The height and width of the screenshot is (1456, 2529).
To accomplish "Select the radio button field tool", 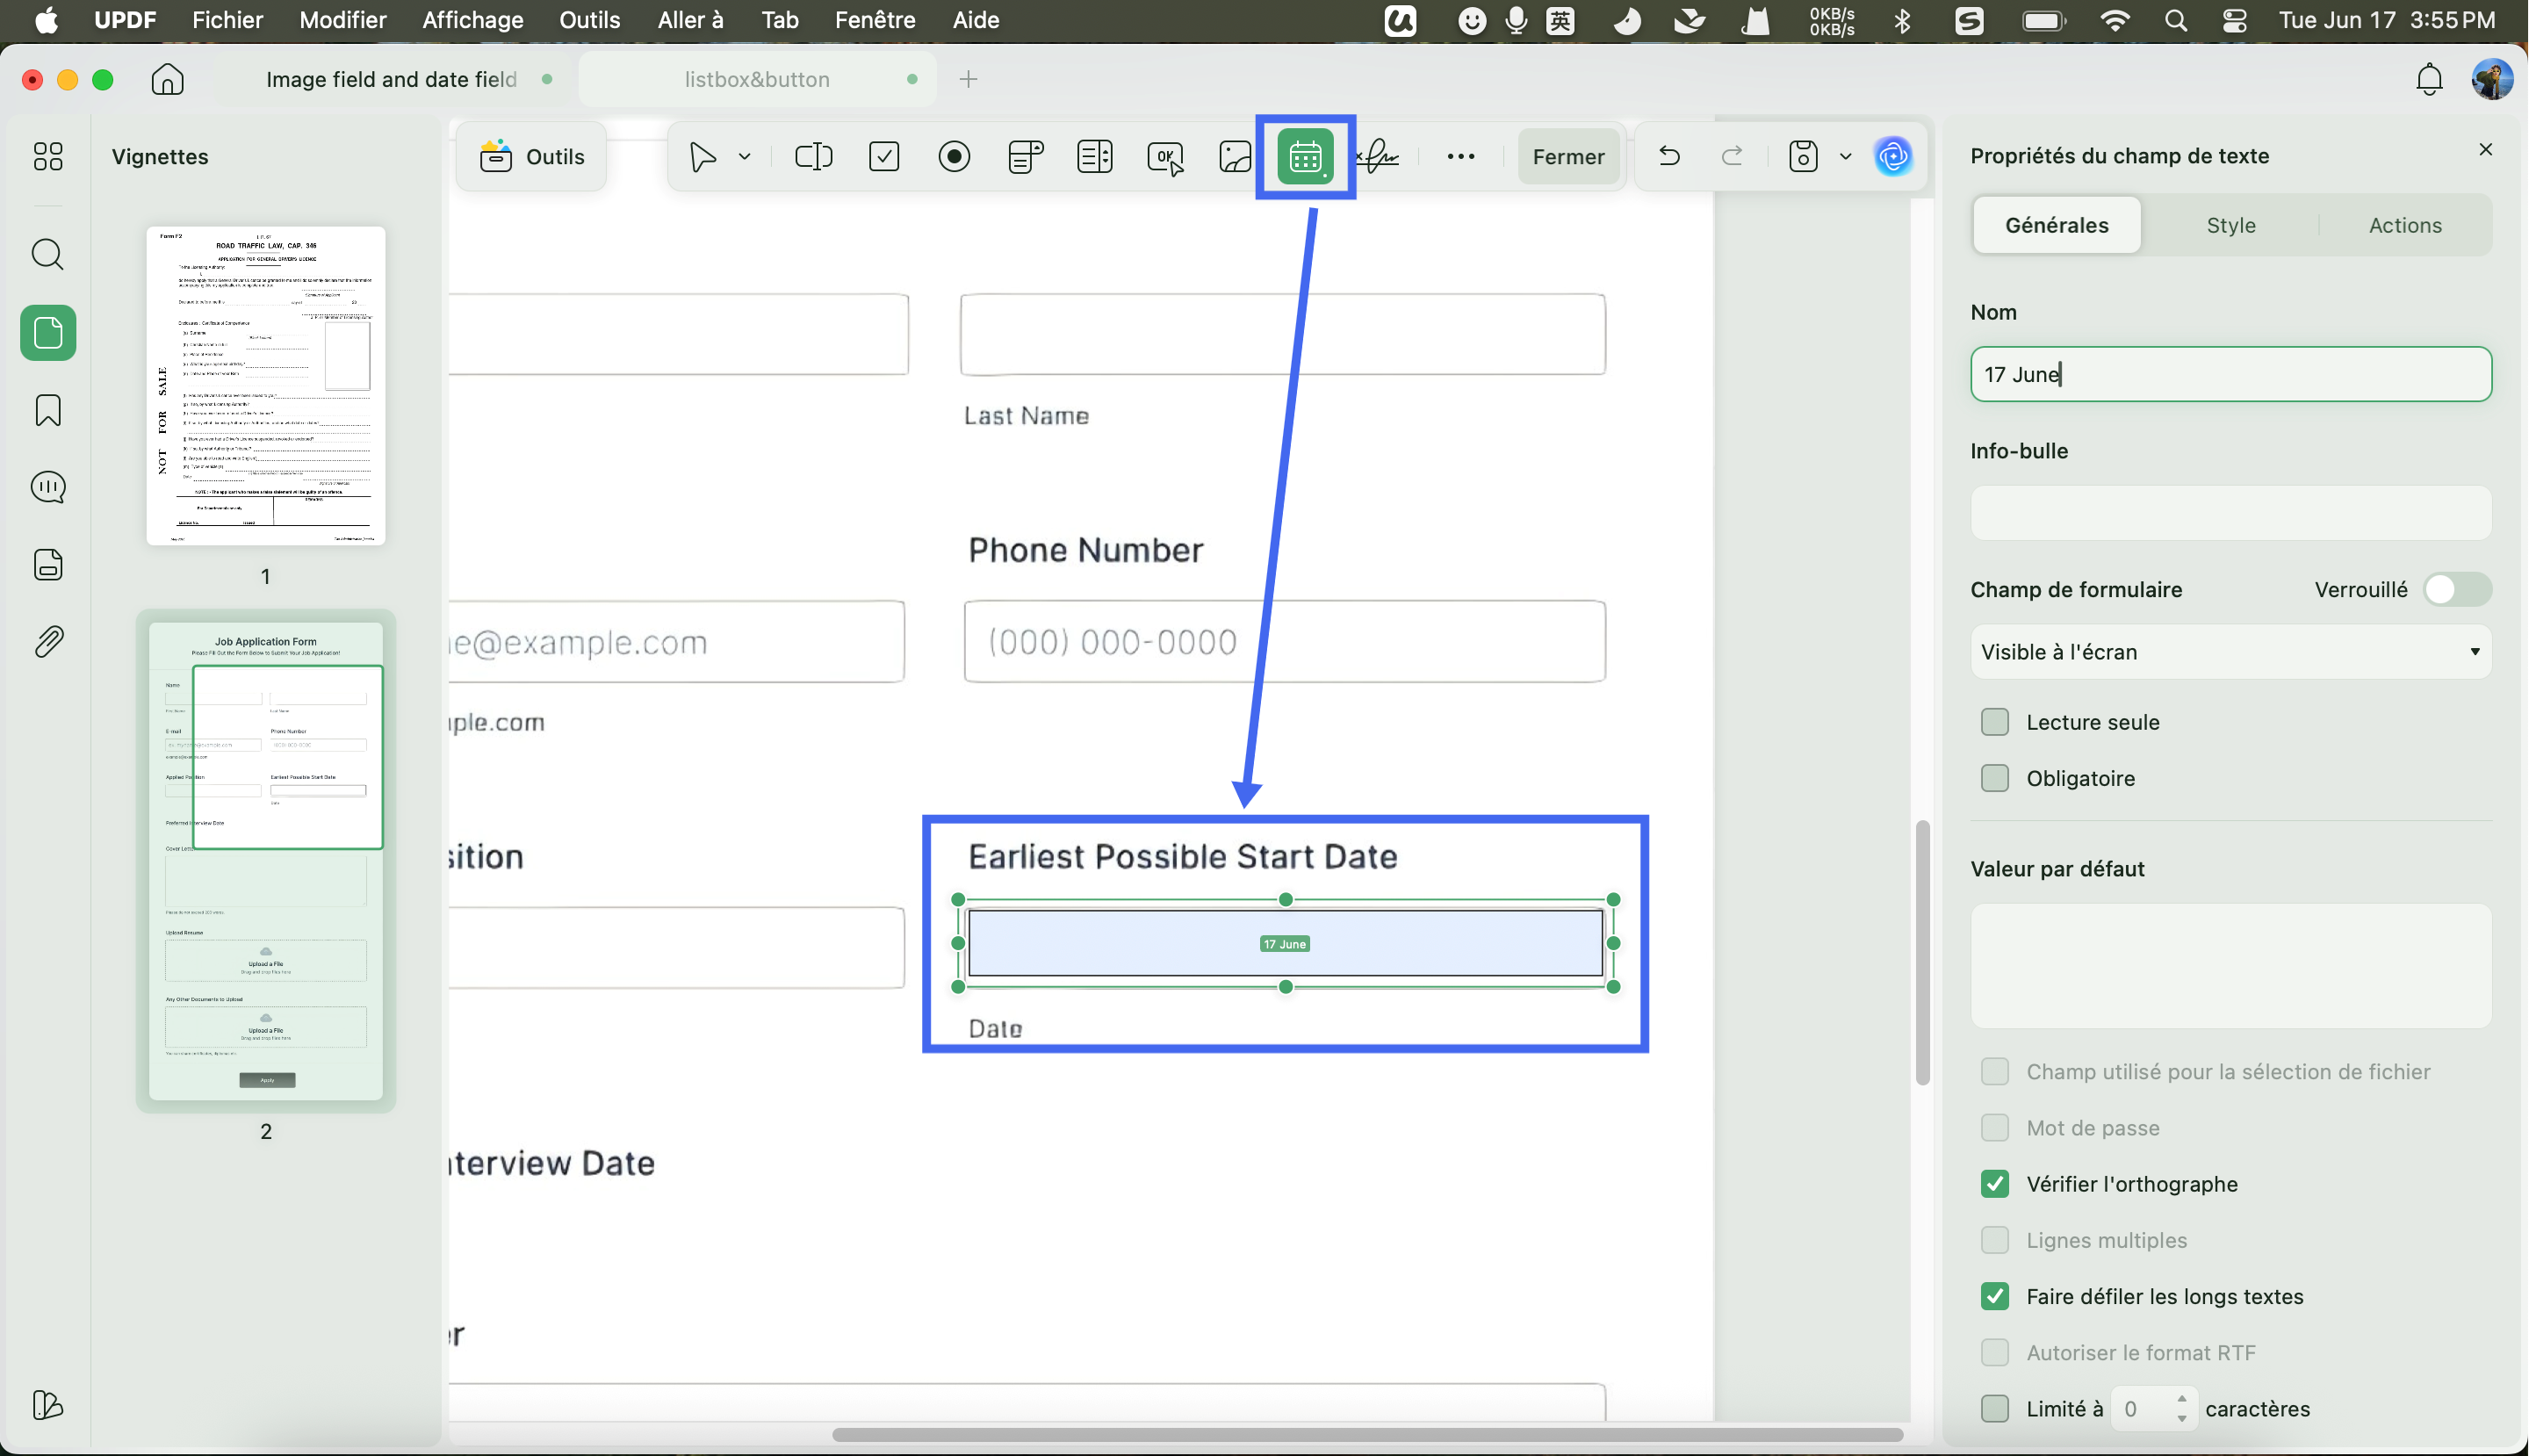I will (954, 156).
